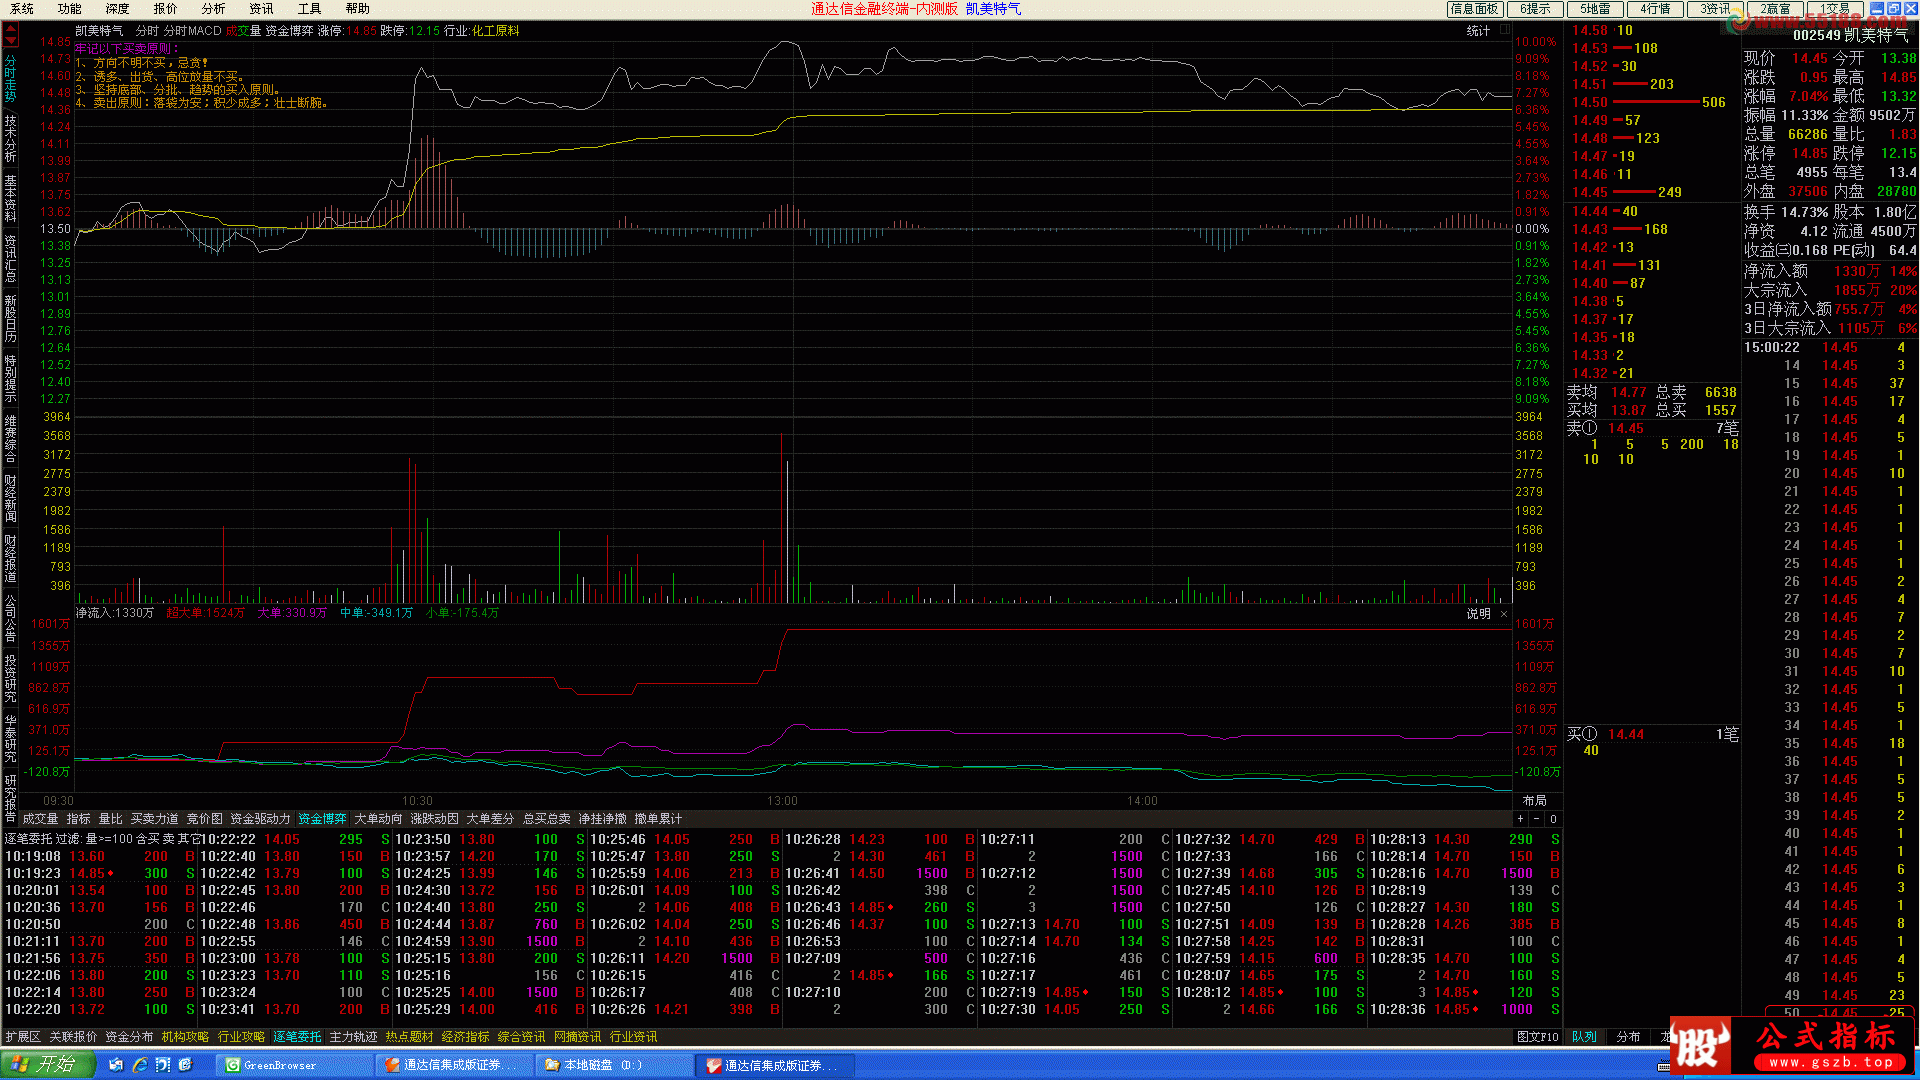Select 新股日历 in left sidebar
1920x1080 pixels.
(x=10, y=318)
